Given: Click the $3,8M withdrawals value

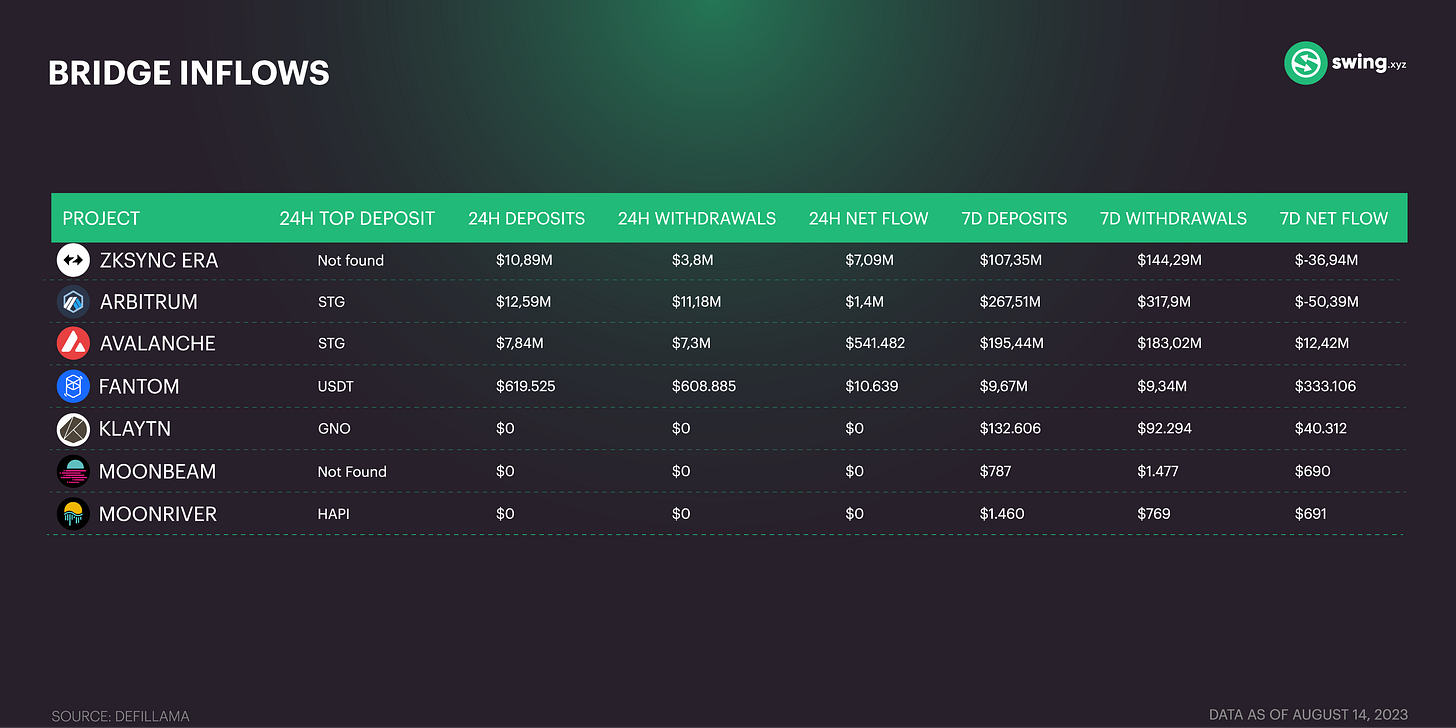Looking at the screenshot, I should click(692, 260).
